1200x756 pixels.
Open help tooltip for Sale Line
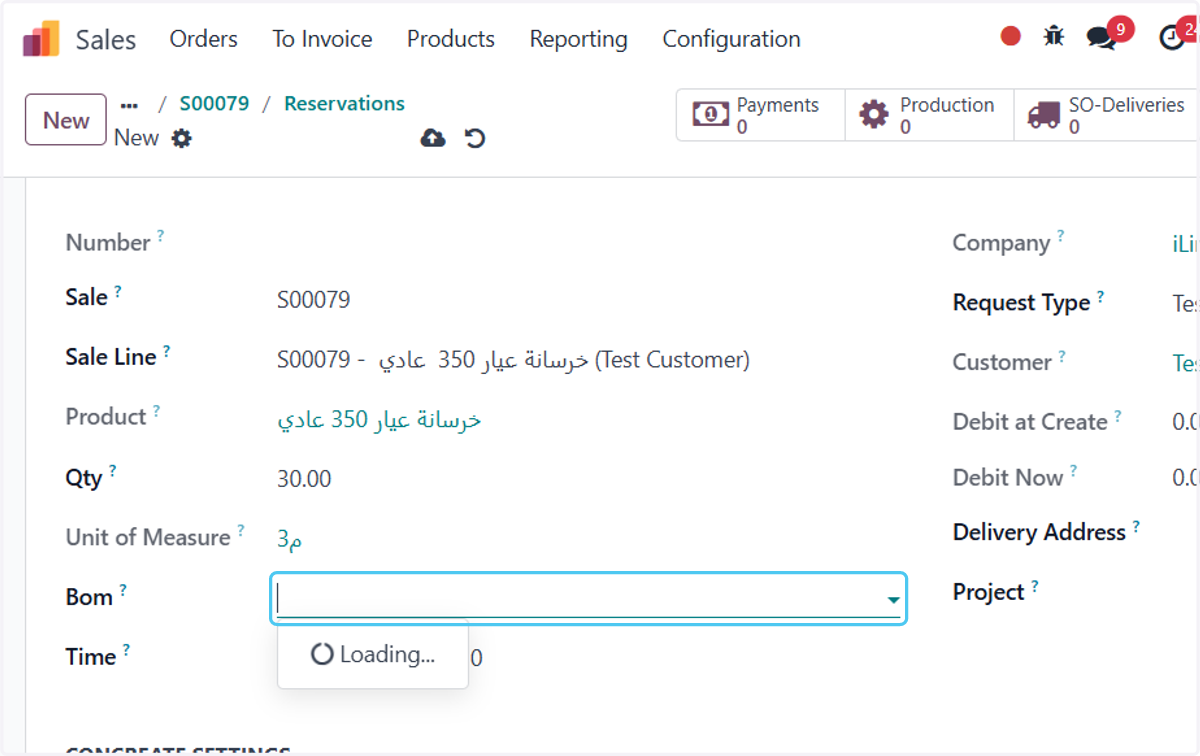tap(166, 350)
